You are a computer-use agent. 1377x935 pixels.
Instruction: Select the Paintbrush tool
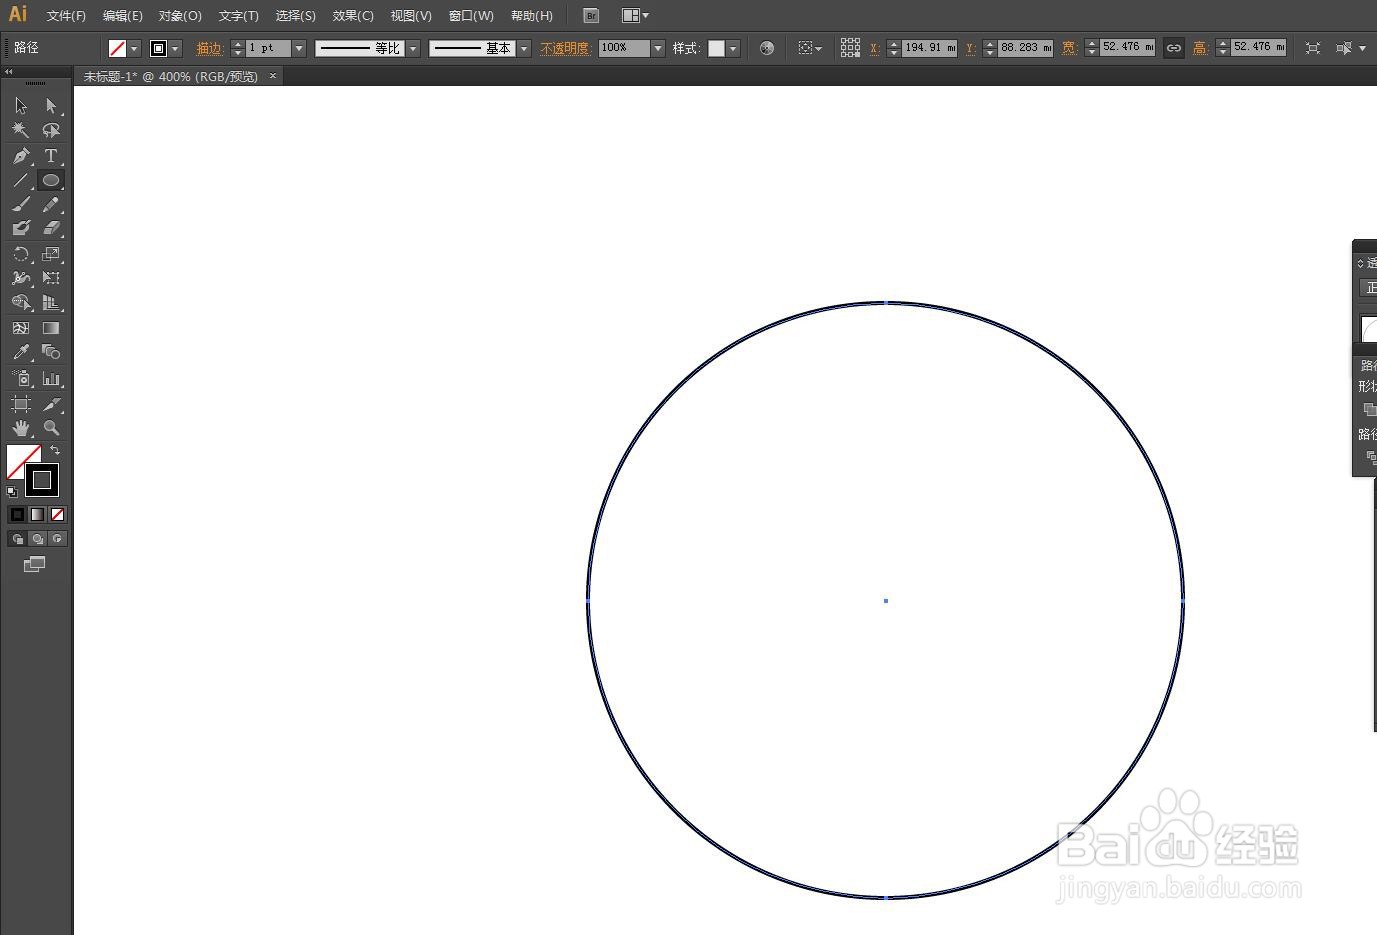(21, 205)
